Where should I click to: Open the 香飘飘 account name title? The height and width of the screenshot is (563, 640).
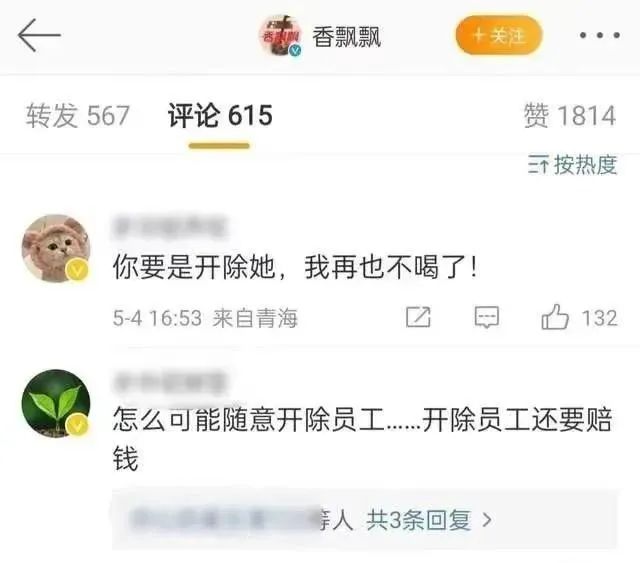click(x=347, y=37)
